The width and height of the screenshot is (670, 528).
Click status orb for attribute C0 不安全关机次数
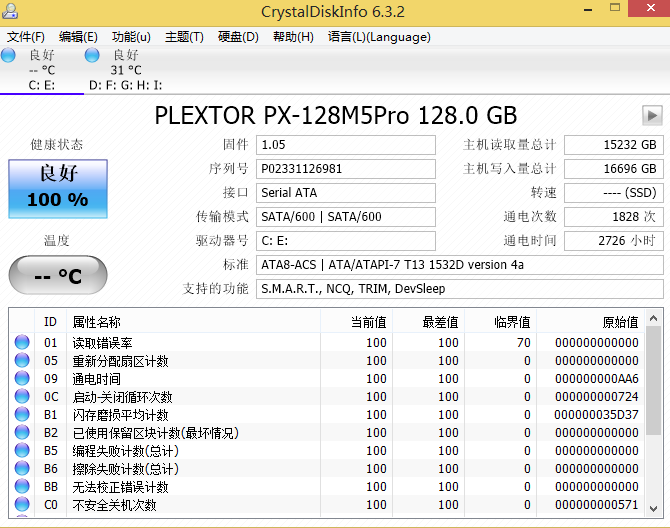[x=22, y=504]
